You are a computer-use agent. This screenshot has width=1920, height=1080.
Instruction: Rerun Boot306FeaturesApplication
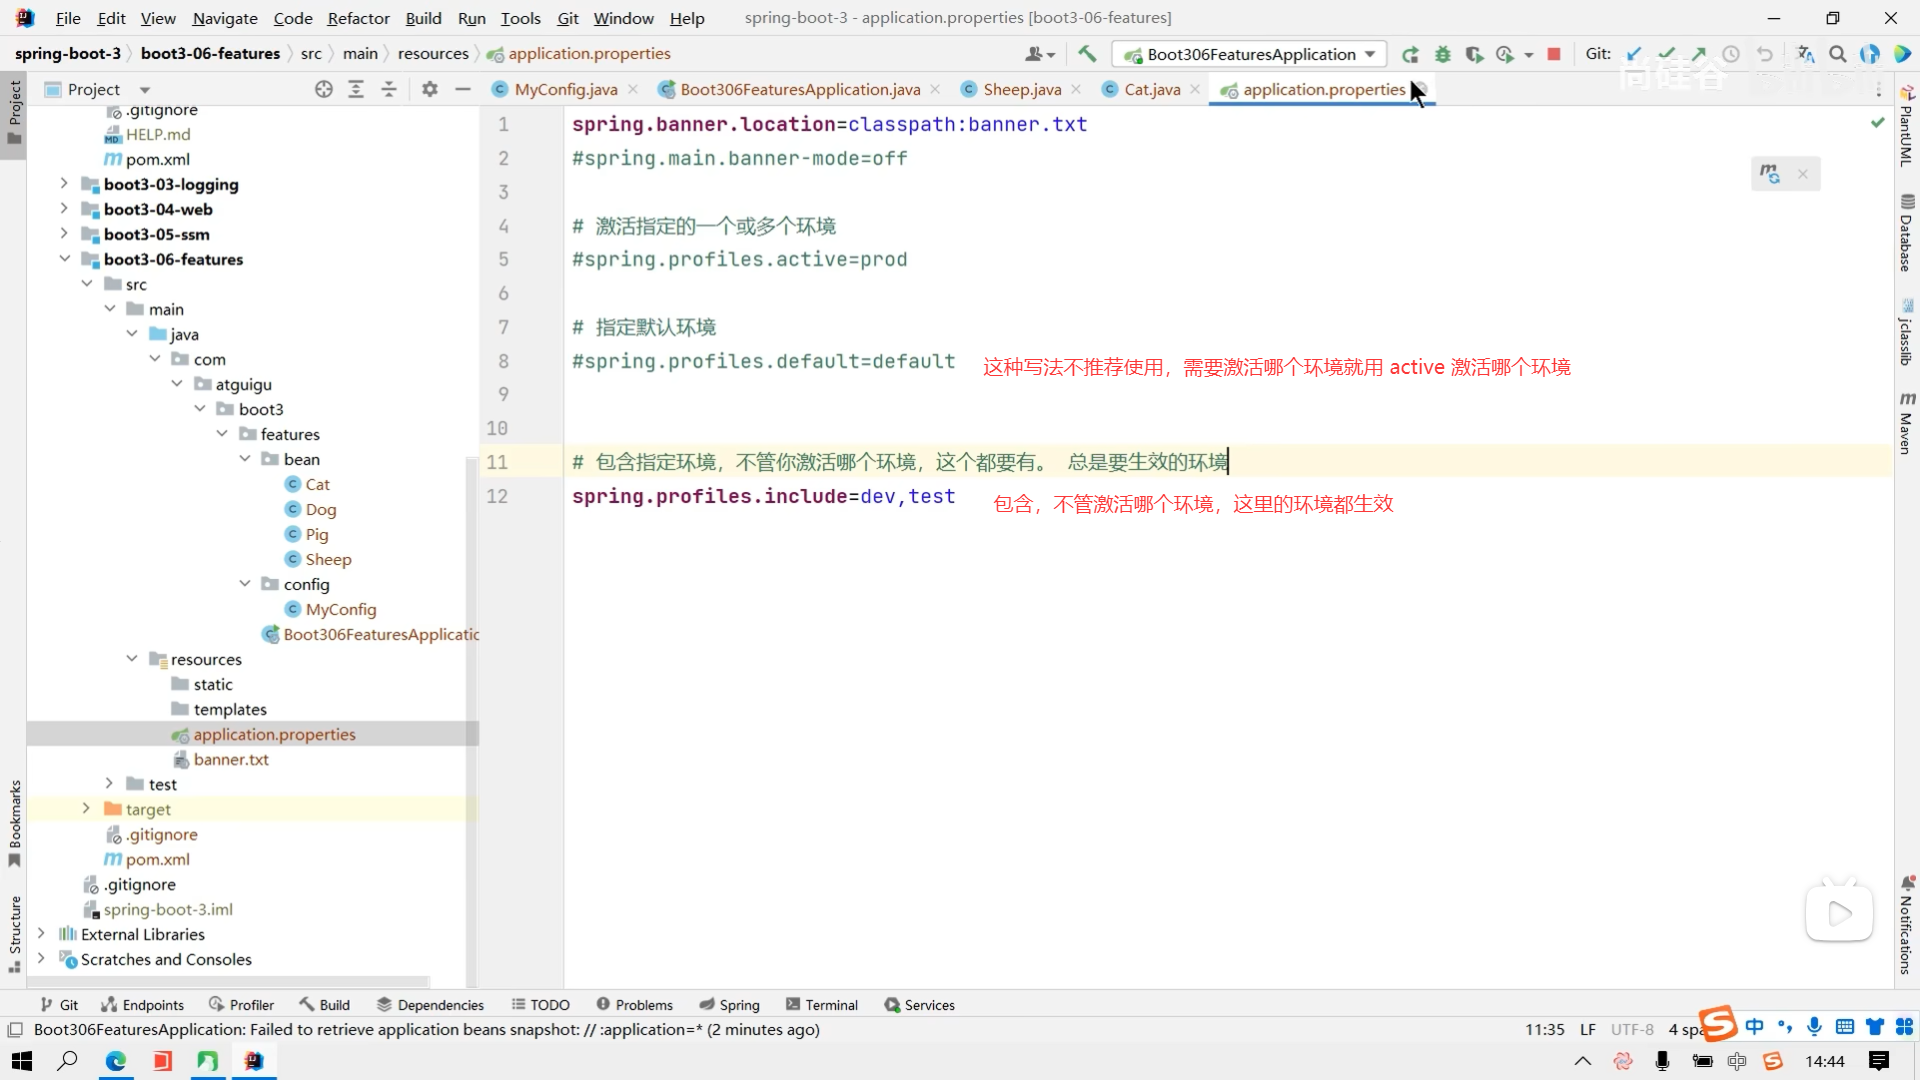point(1410,54)
